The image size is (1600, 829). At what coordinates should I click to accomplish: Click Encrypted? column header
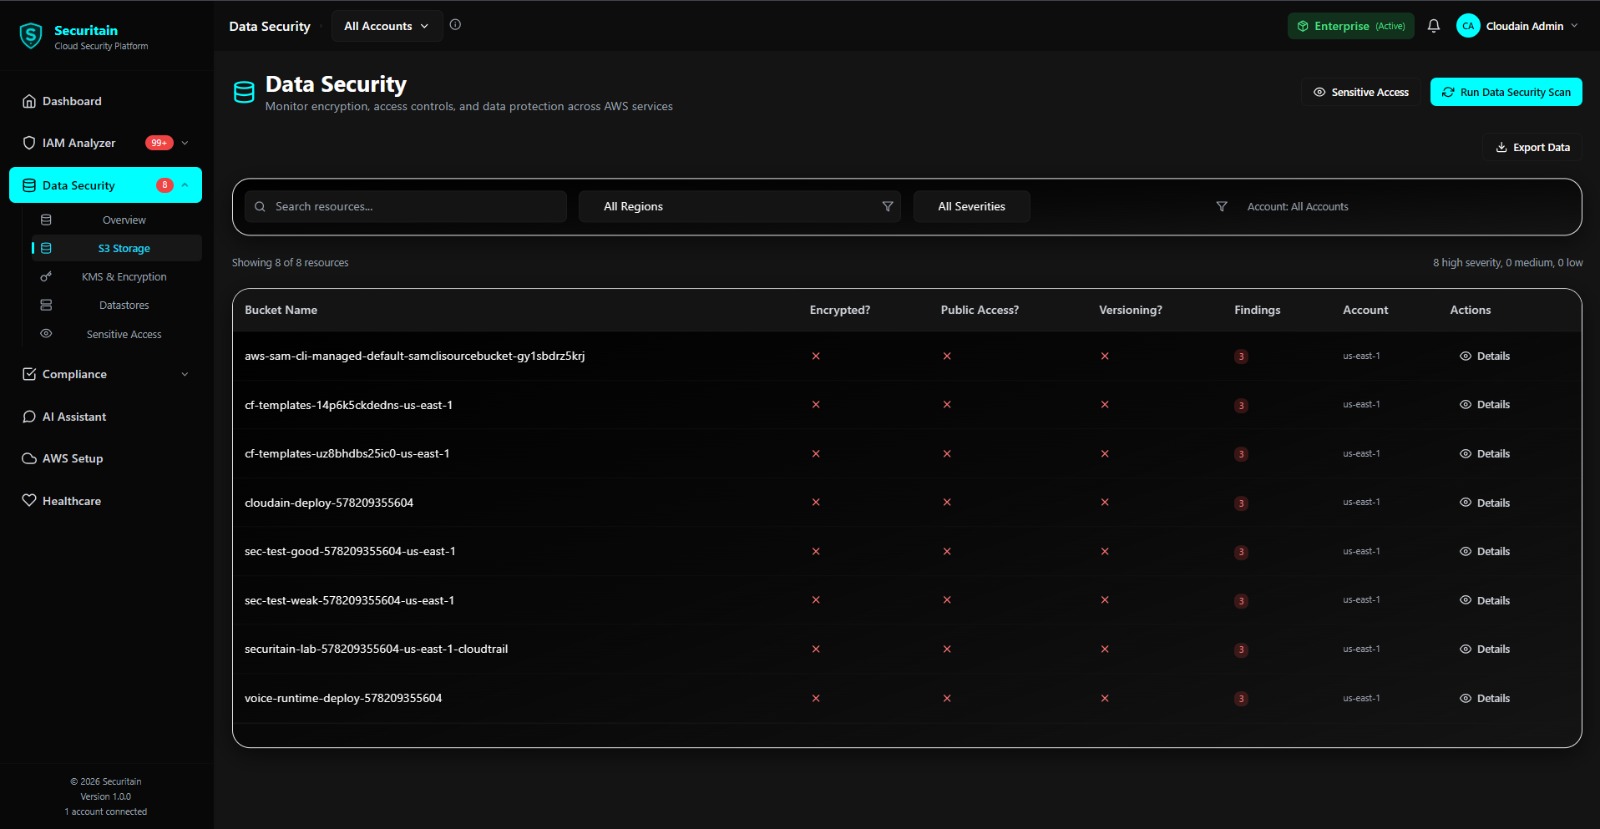(x=840, y=310)
